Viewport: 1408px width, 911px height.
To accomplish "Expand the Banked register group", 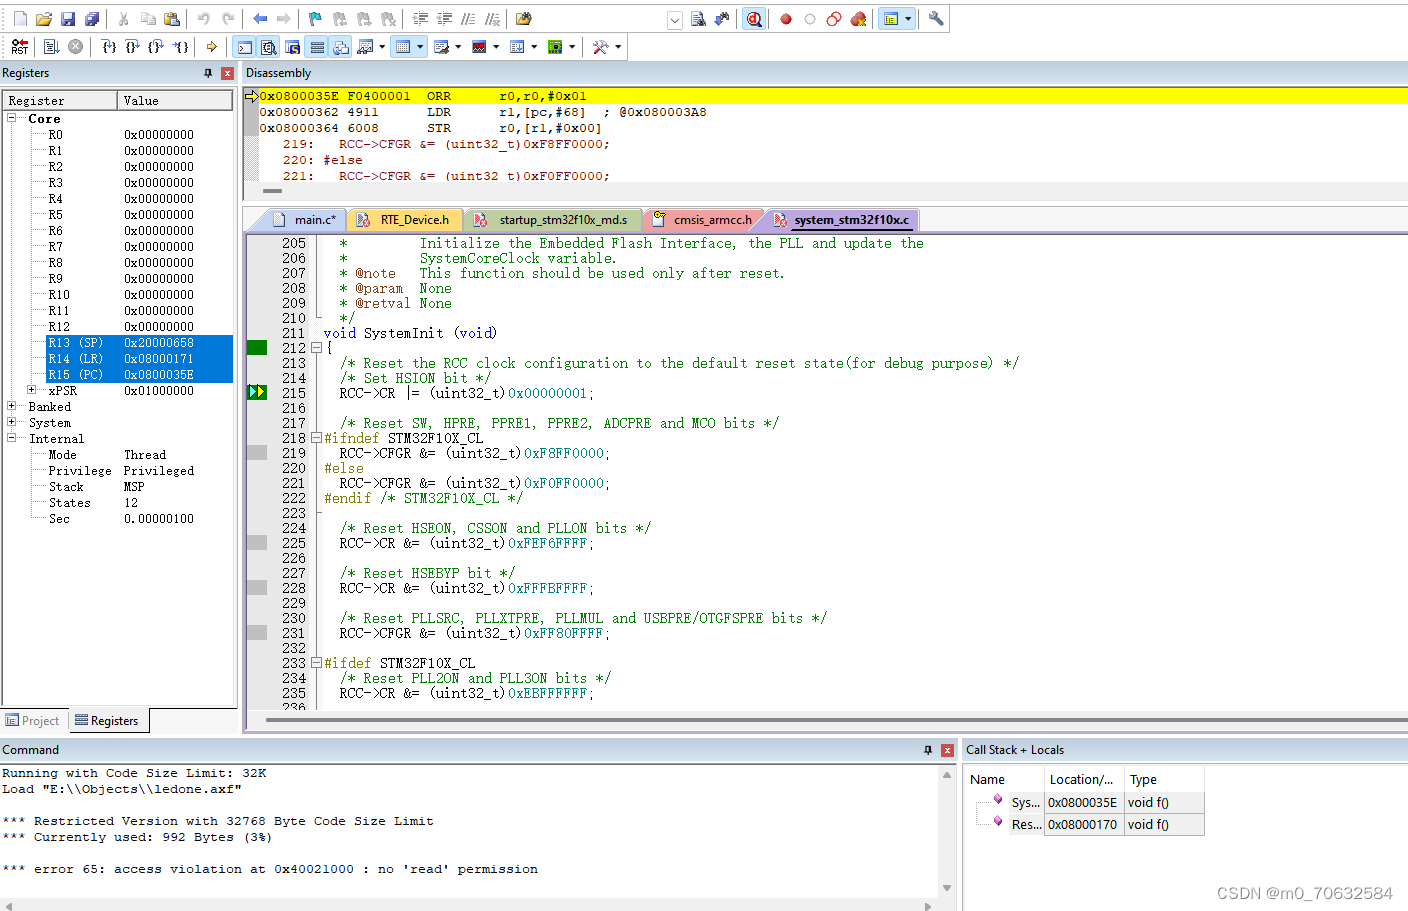I will click(x=12, y=406).
